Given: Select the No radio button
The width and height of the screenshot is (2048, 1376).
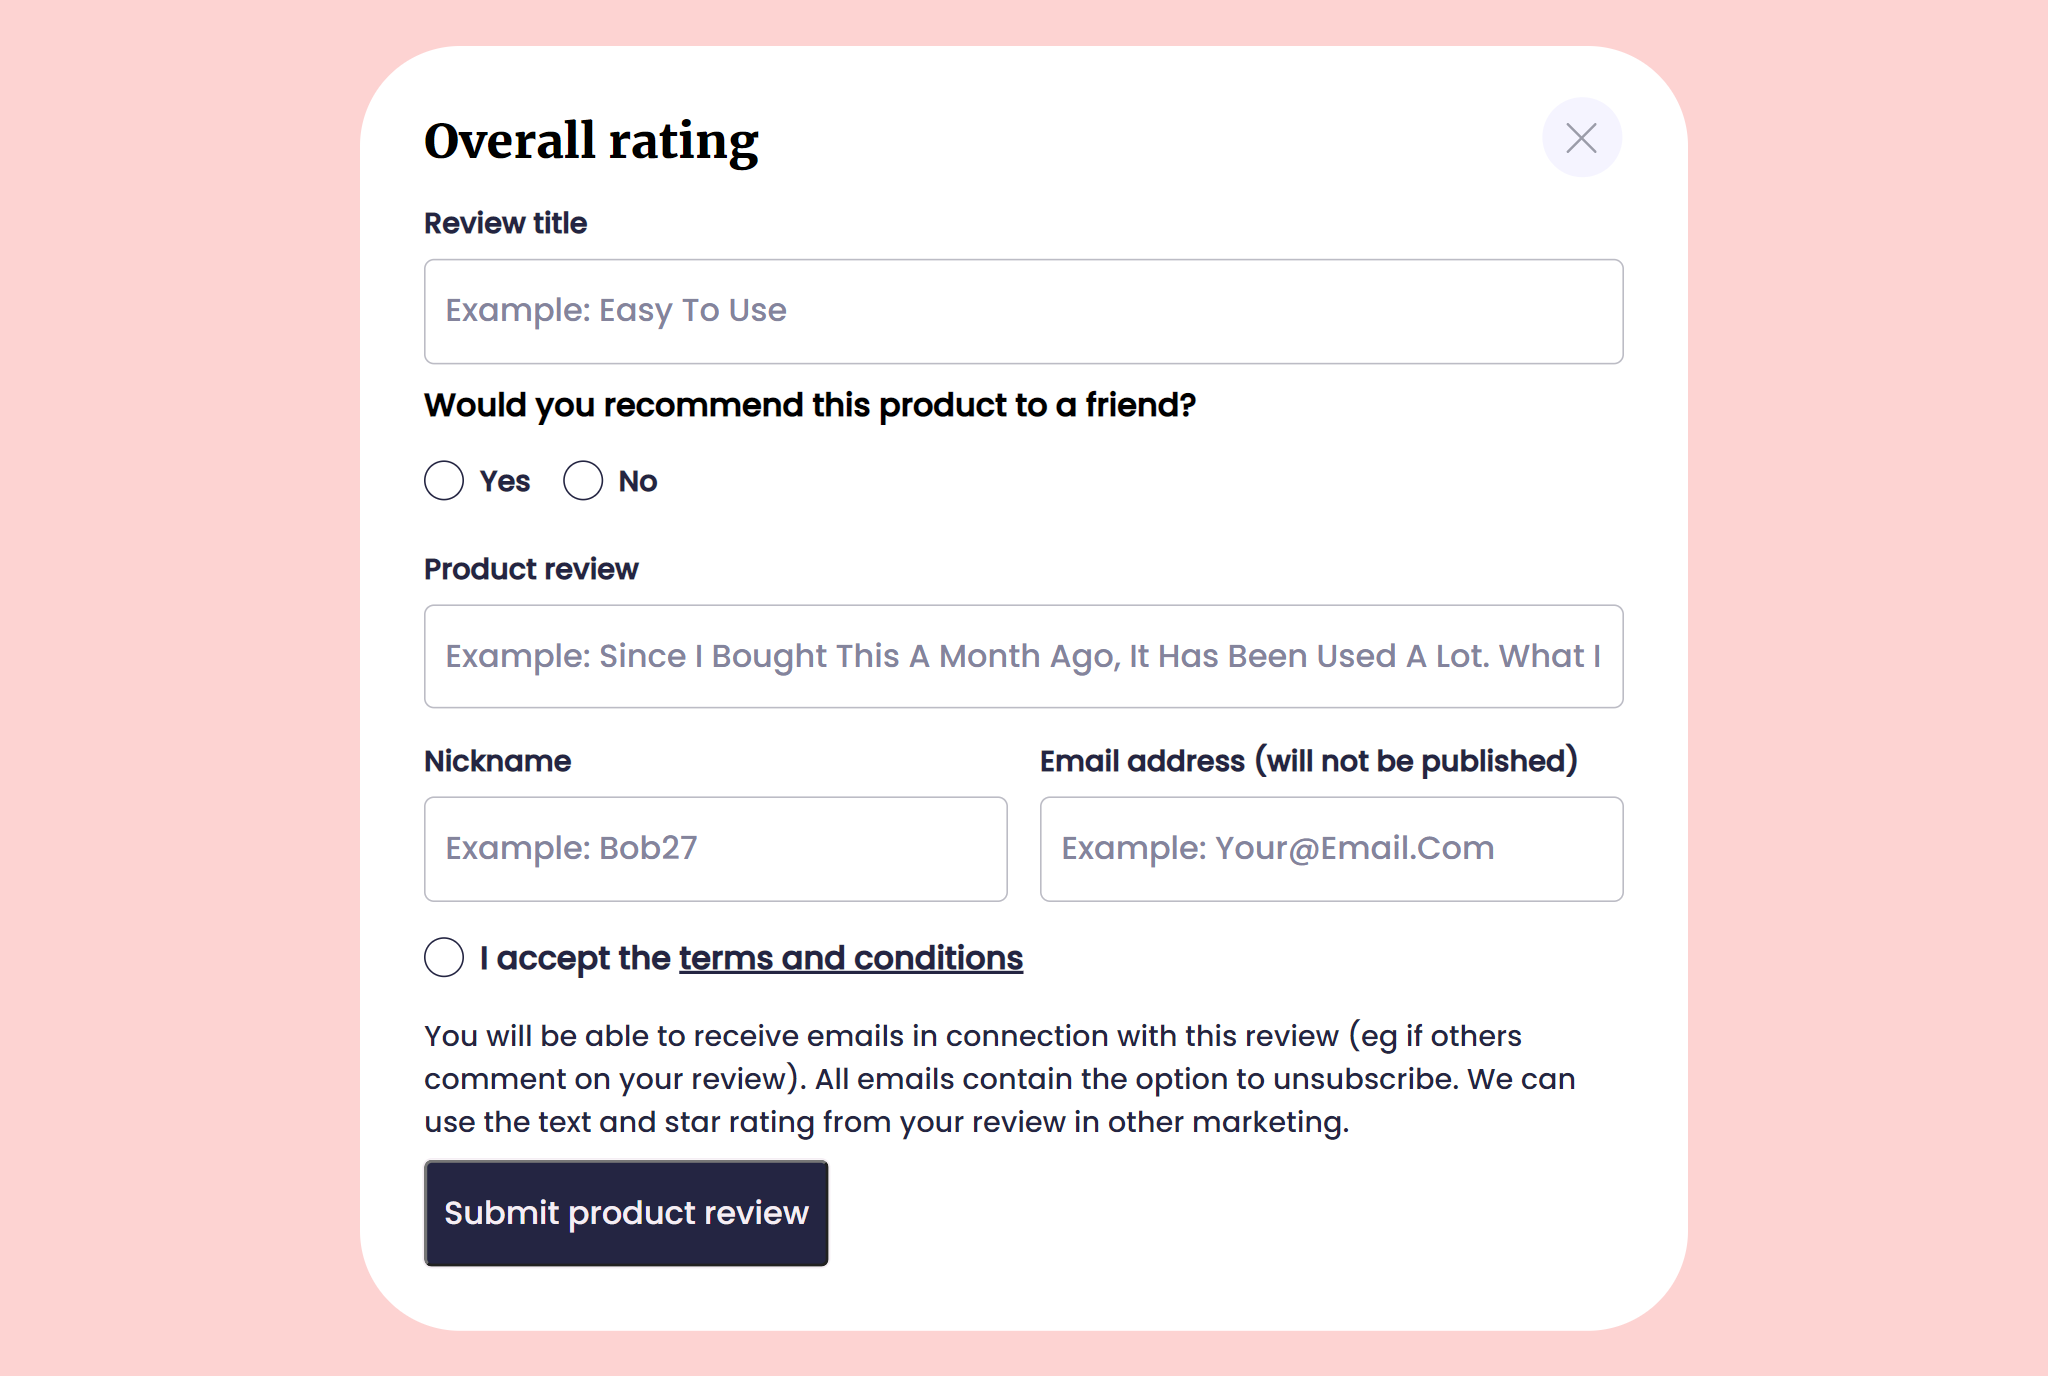Looking at the screenshot, I should pos(583,481).
